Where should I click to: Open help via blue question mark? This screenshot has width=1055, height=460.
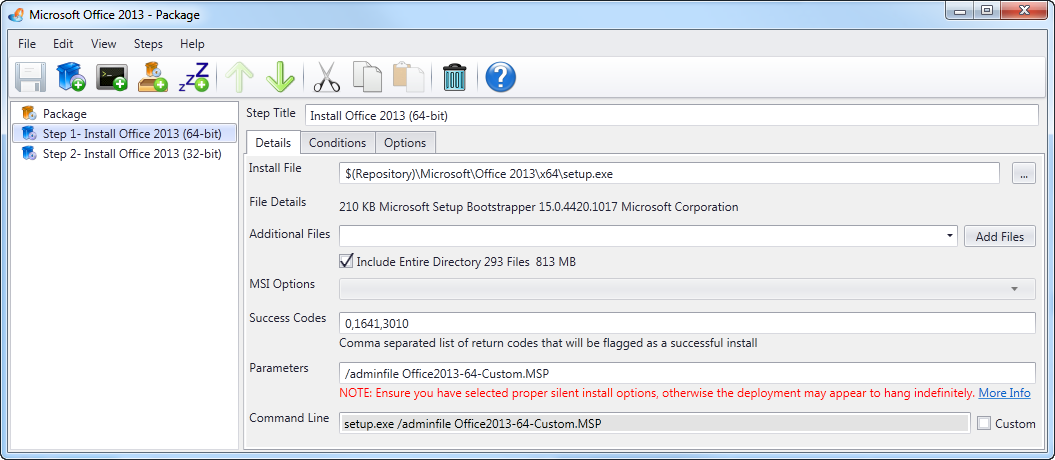pos(499,77)
